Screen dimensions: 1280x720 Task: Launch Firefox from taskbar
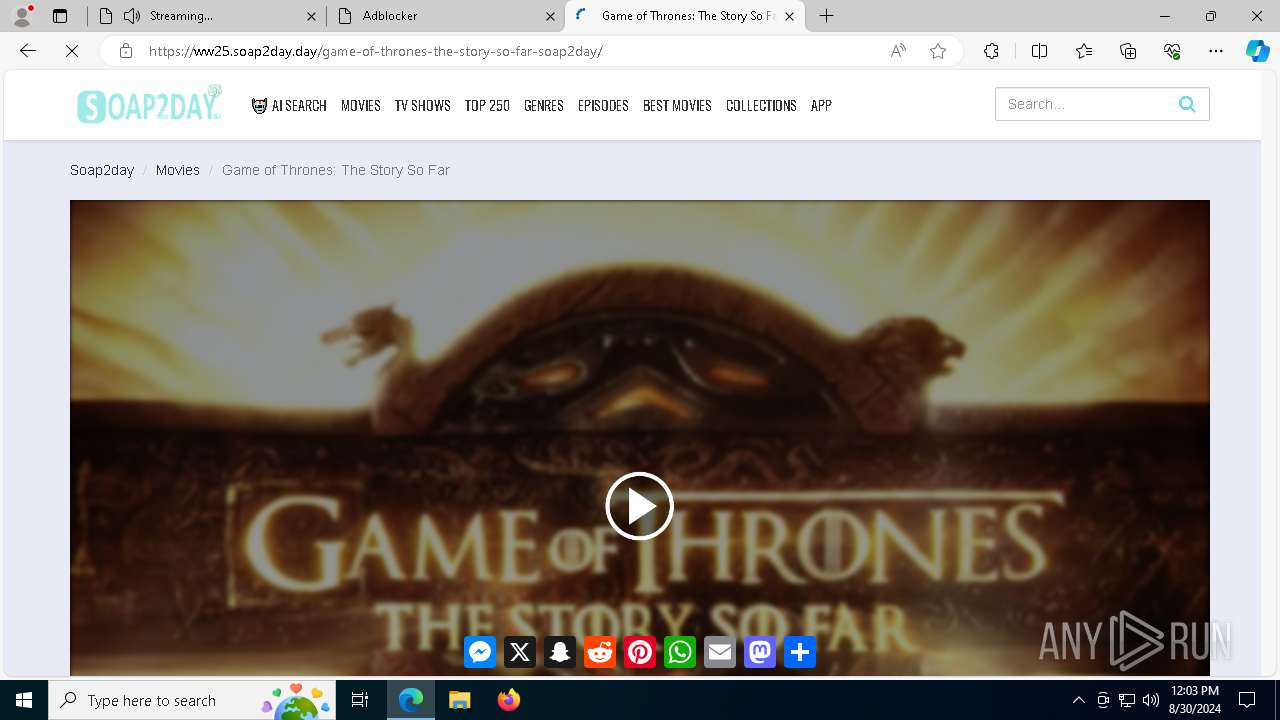tap(508, 700)
